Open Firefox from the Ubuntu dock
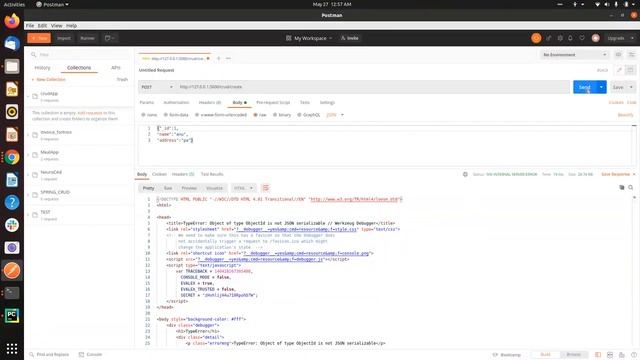The height and width of the screenshot is (360, 640). (12, 21)
